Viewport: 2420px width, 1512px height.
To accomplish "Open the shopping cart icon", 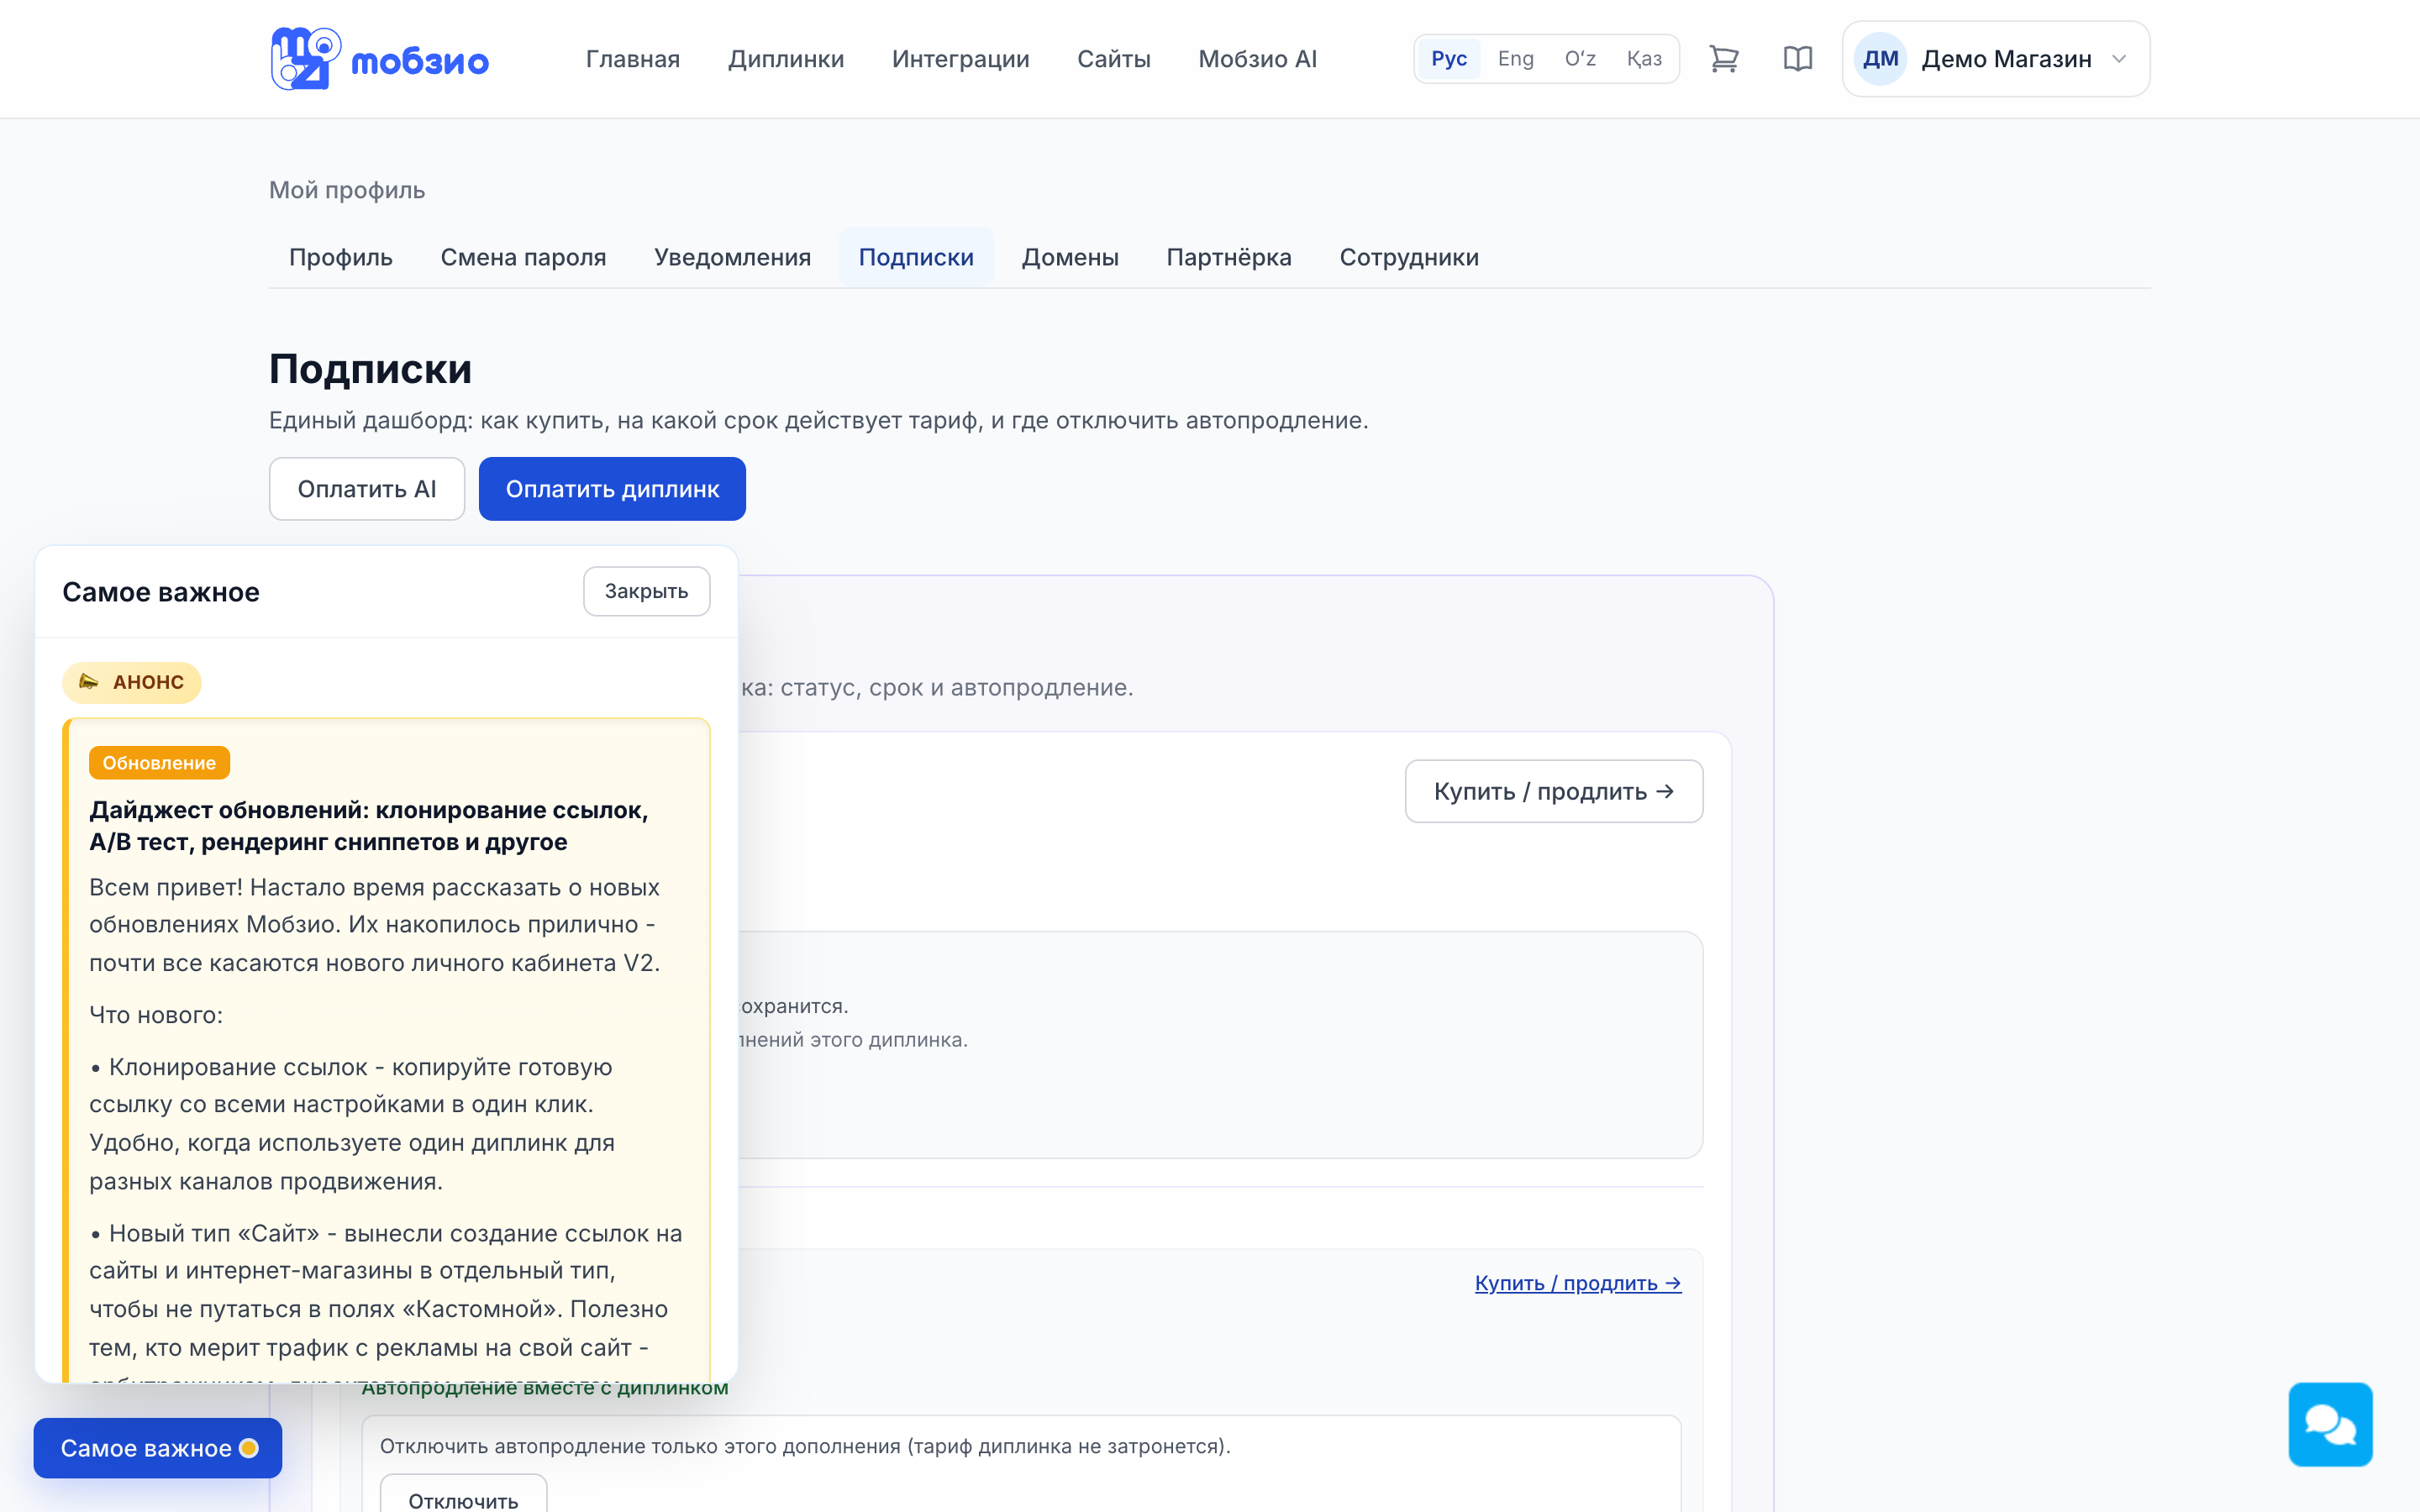I will (x=1723, y=59).
